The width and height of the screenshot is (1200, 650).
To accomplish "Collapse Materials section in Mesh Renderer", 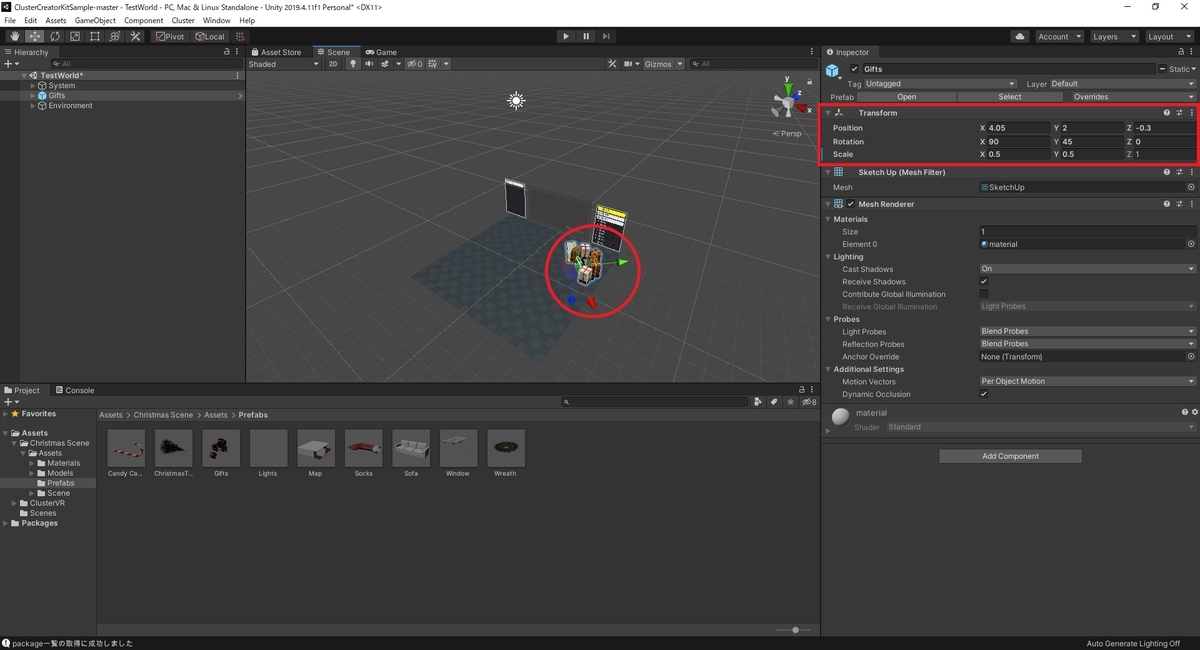I will pos(829,219).
